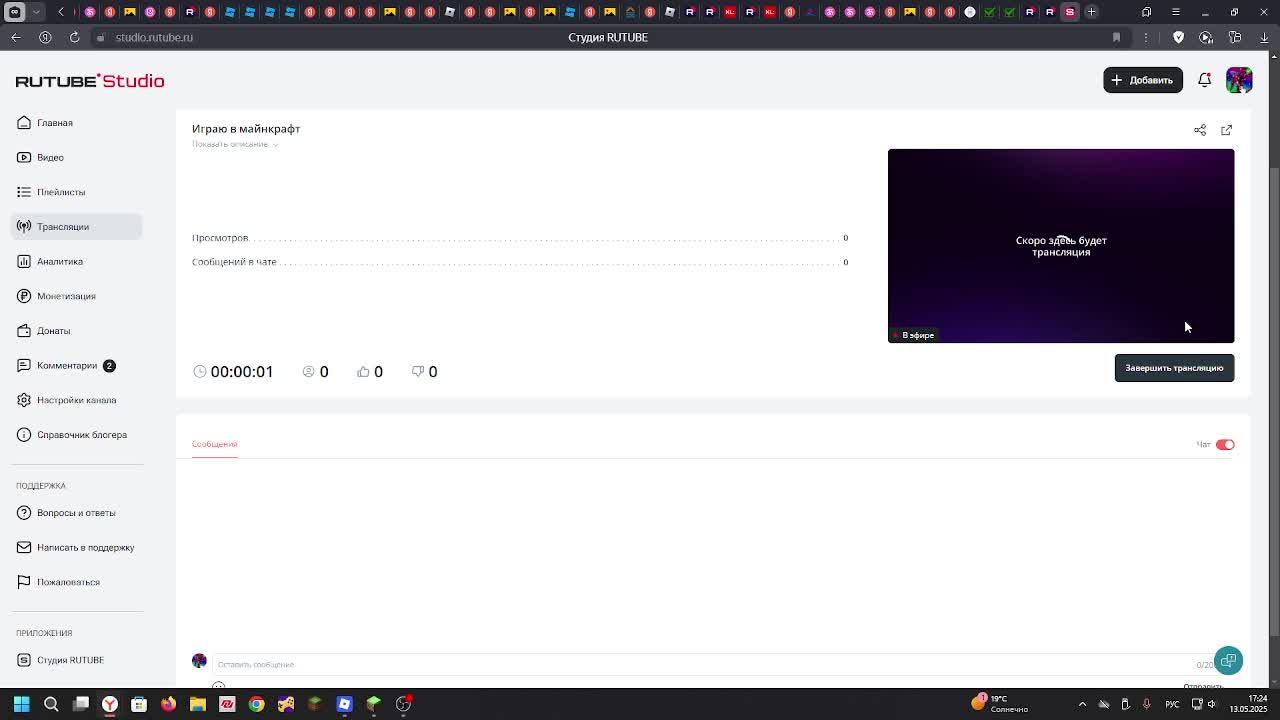Screen dimensions: 1280x720
Task: Expand the Показать описание dropdown
Action: click(x=234, y=144)
